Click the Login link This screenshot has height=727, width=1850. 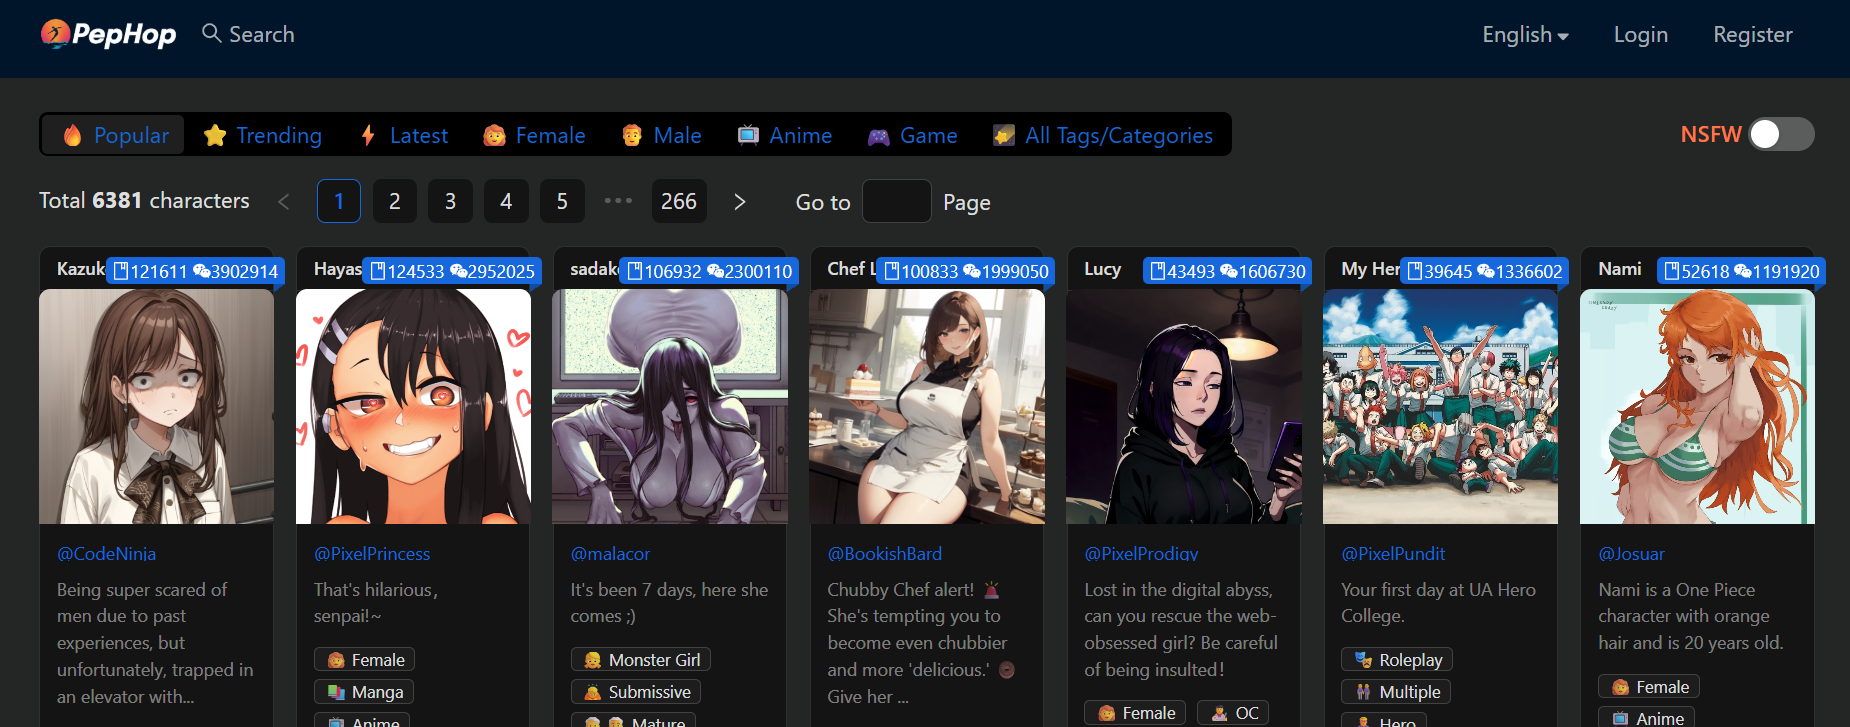click(x=1640, y=35)
